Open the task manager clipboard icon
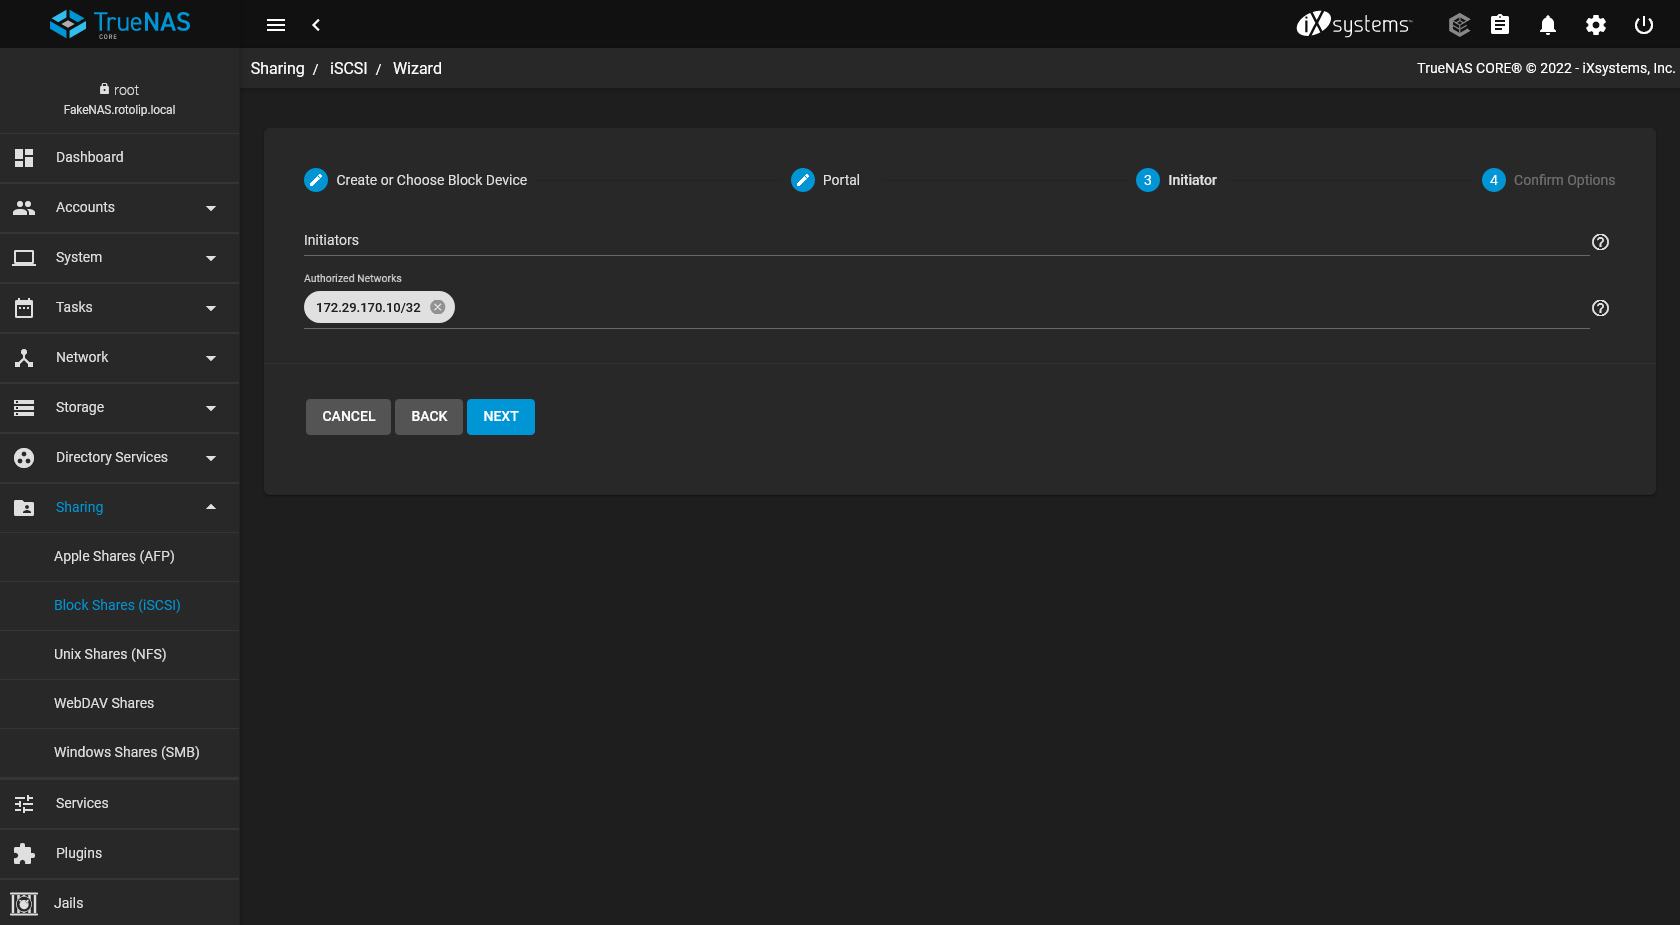Viewport: 1680px width, 925px height. pos(1500,25)
